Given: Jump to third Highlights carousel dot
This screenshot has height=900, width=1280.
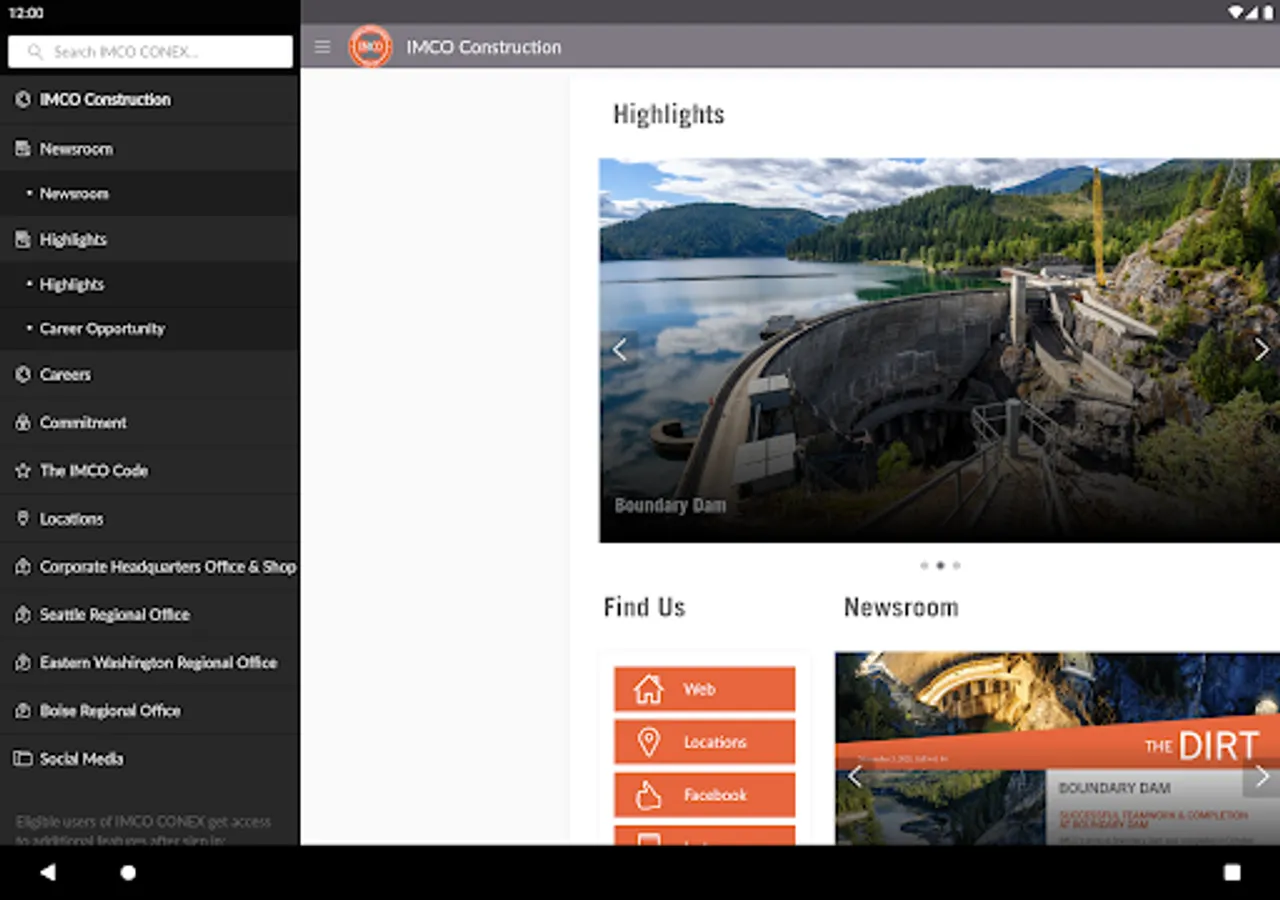Looking at the screenshot, I should (956, 566).
